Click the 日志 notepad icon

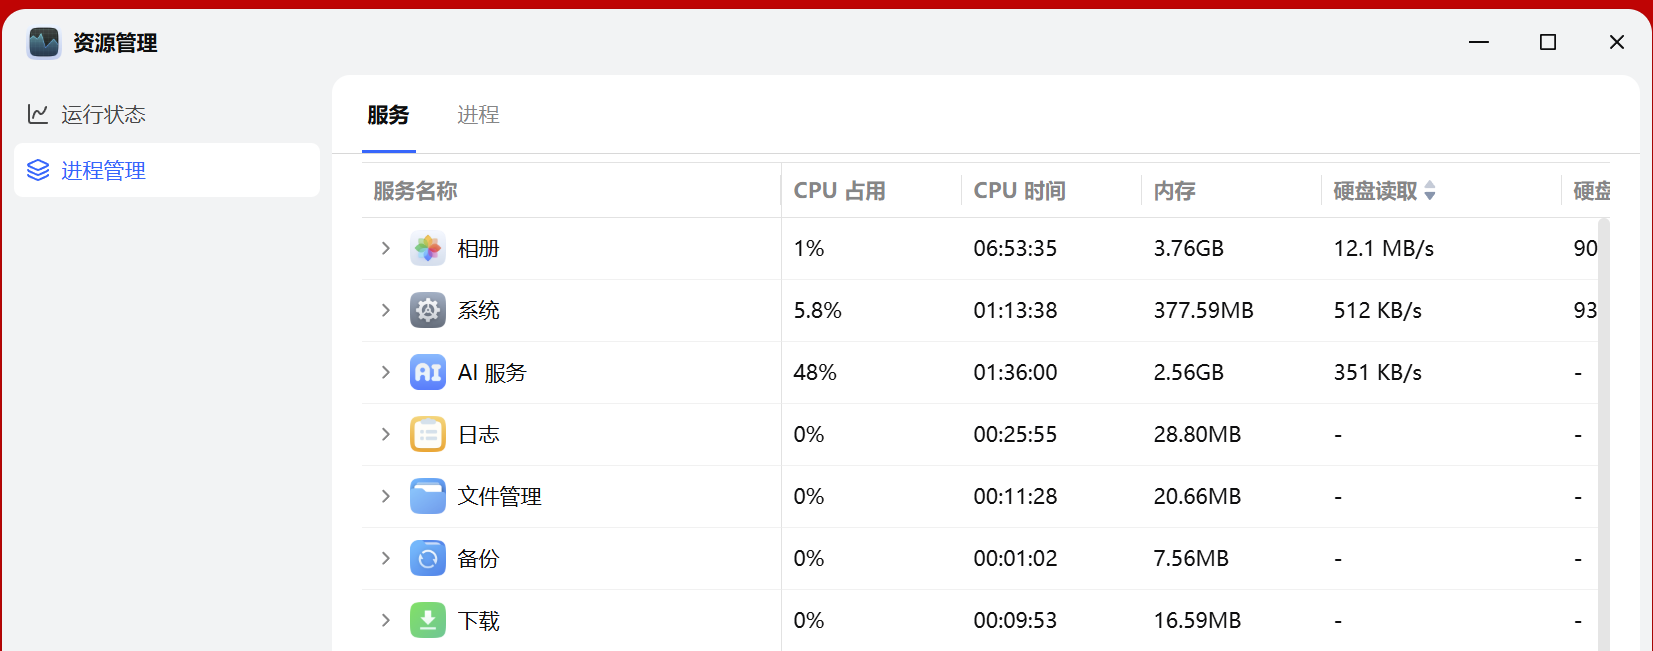[428, 434]
